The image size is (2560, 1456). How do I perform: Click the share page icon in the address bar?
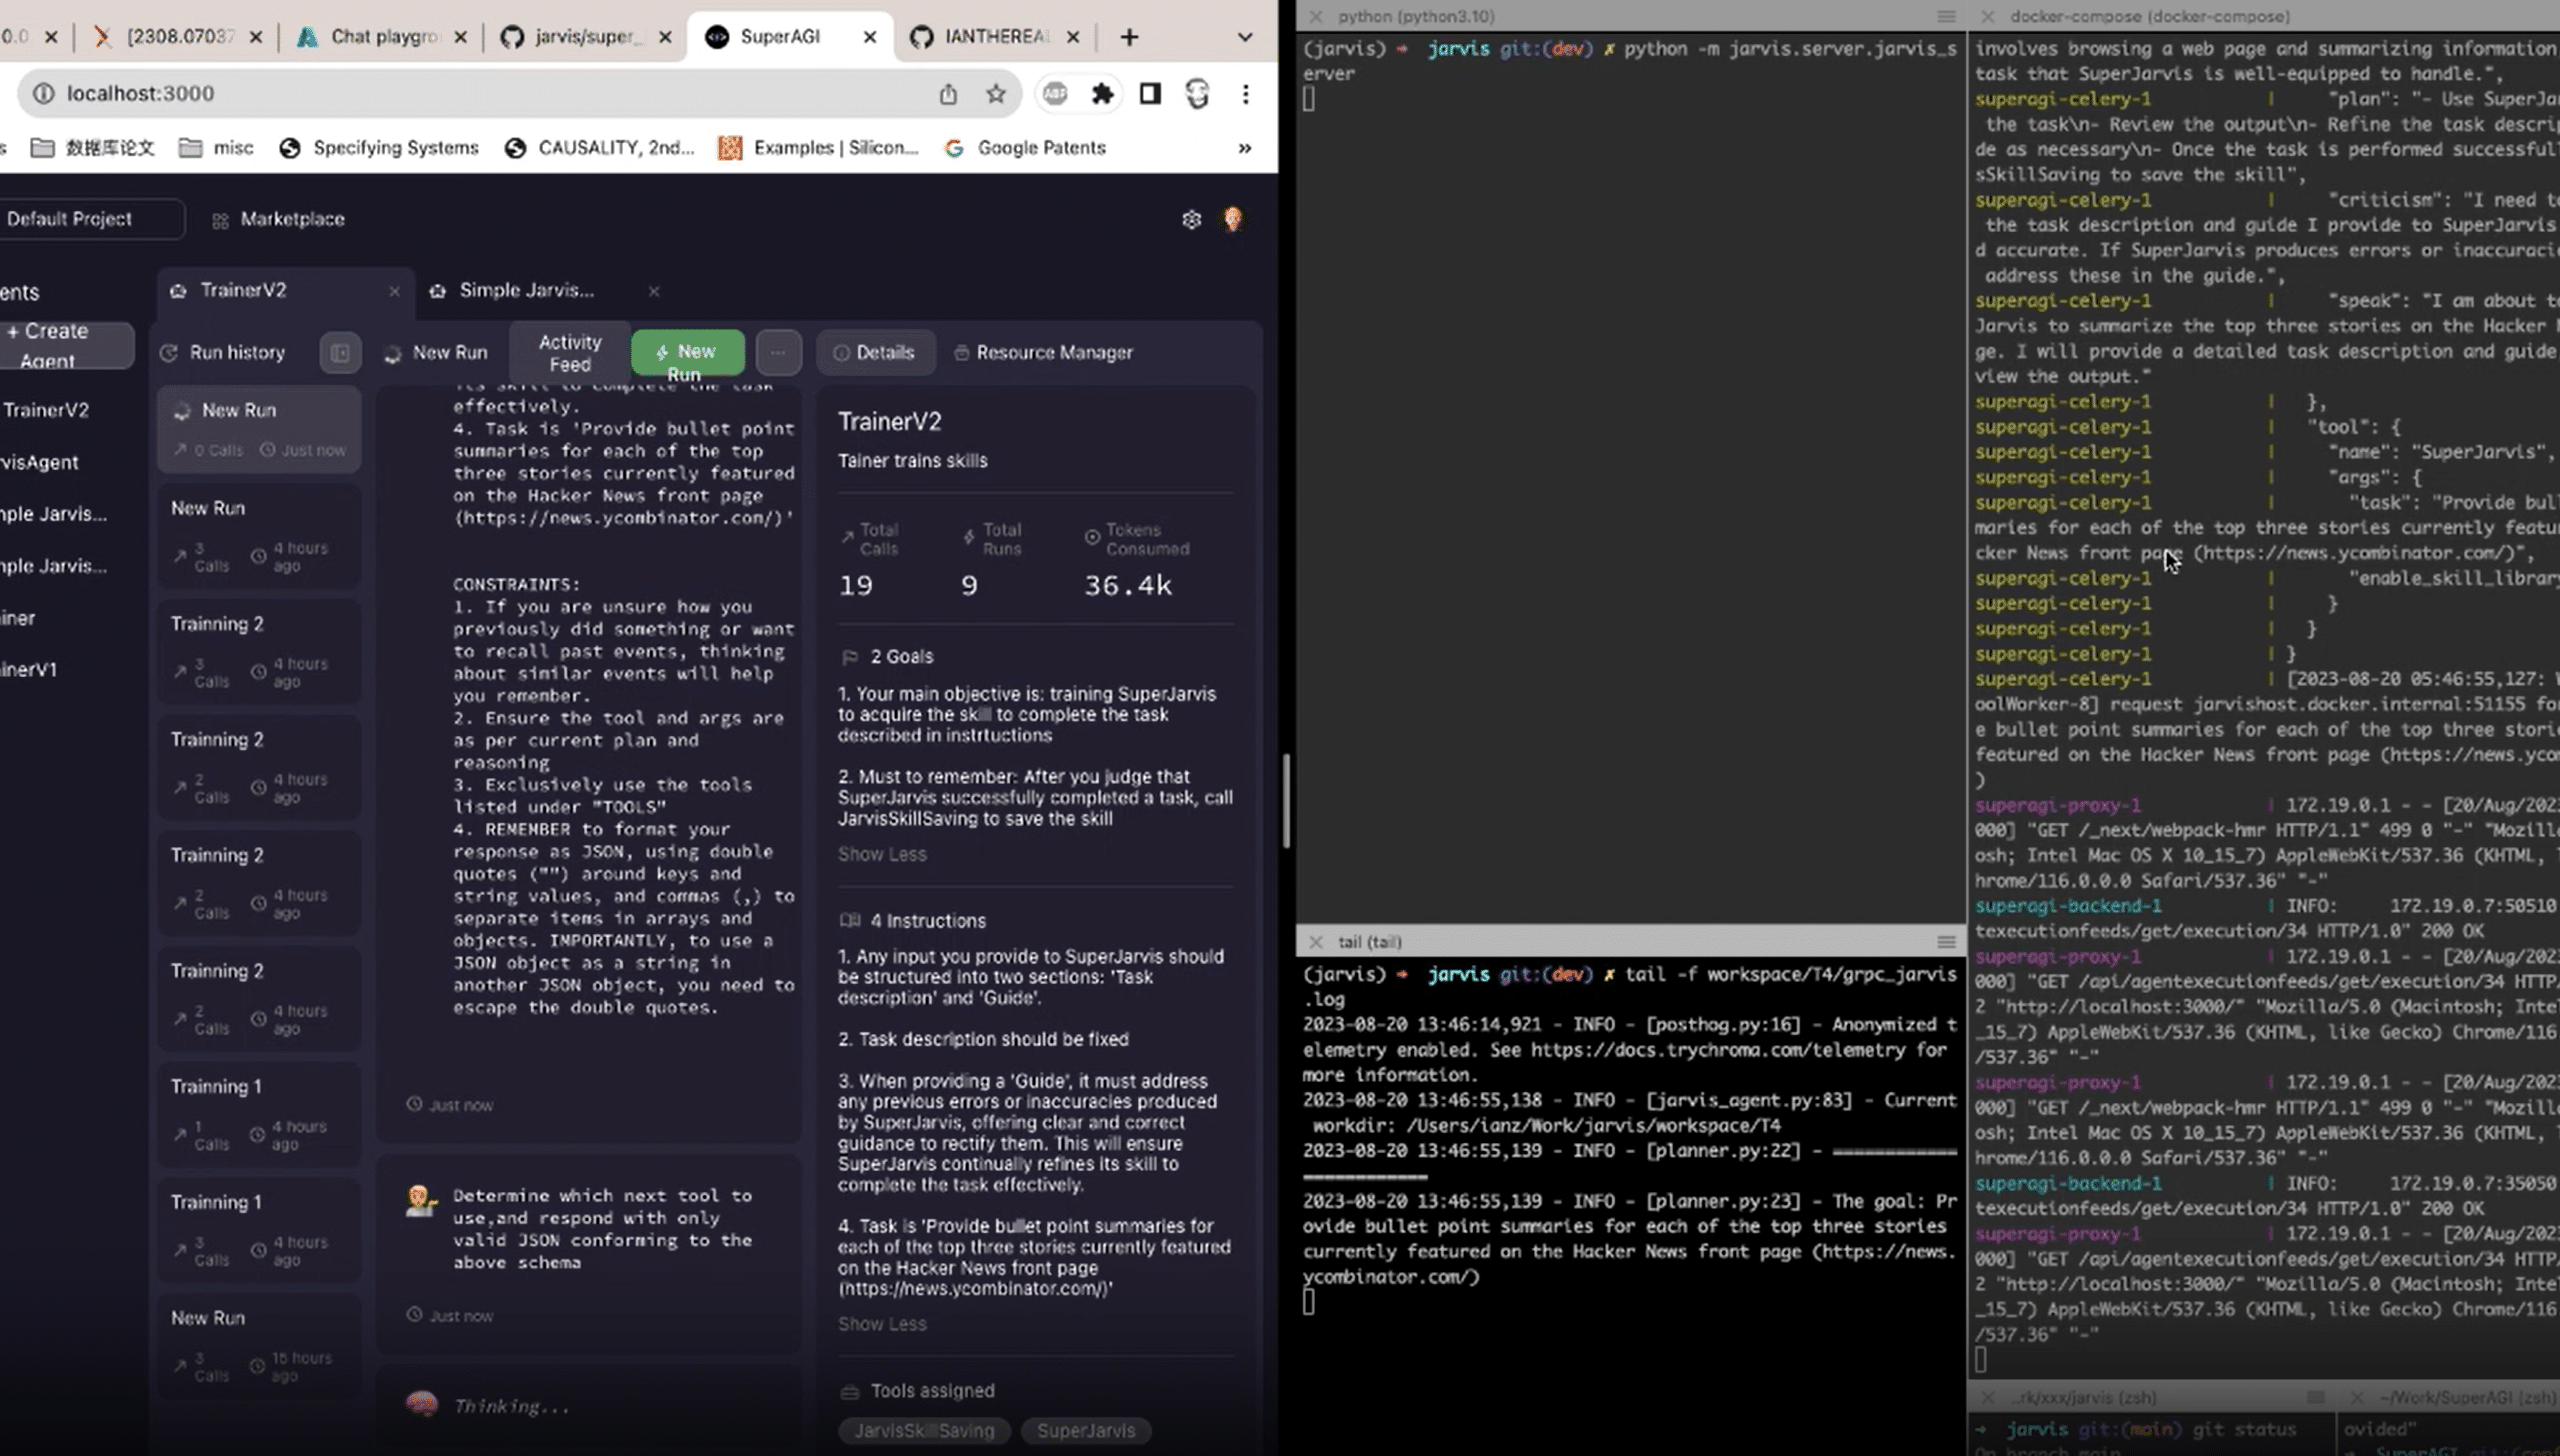point(947,93)
